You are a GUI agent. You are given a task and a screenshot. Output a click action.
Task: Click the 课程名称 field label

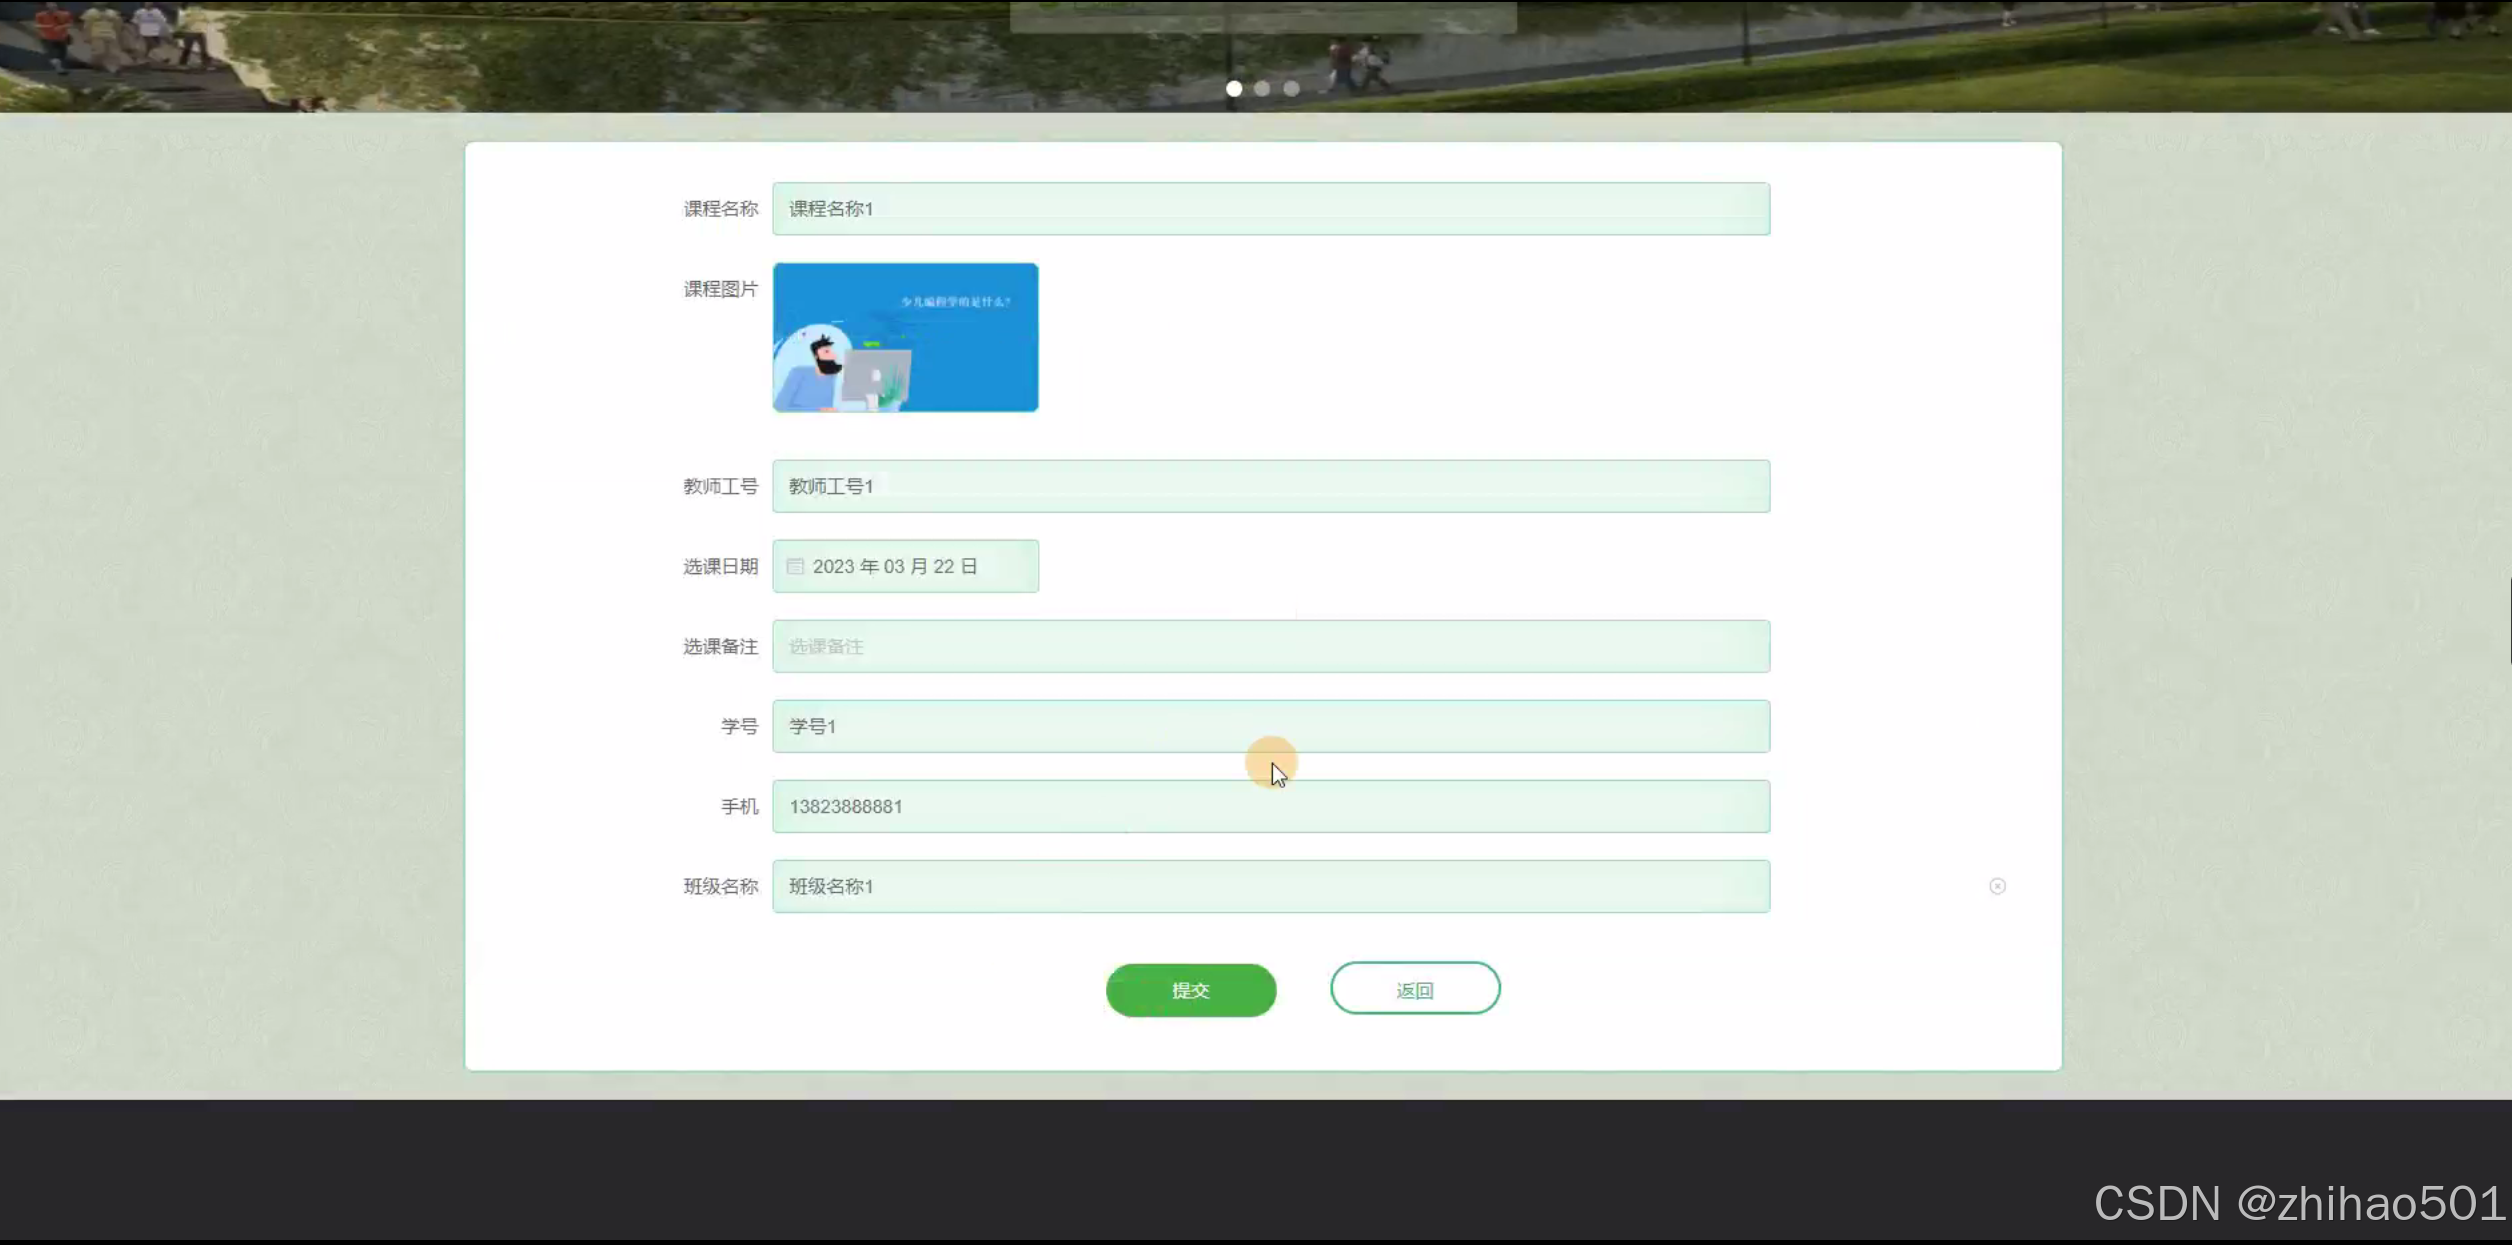tap(720, 209)
